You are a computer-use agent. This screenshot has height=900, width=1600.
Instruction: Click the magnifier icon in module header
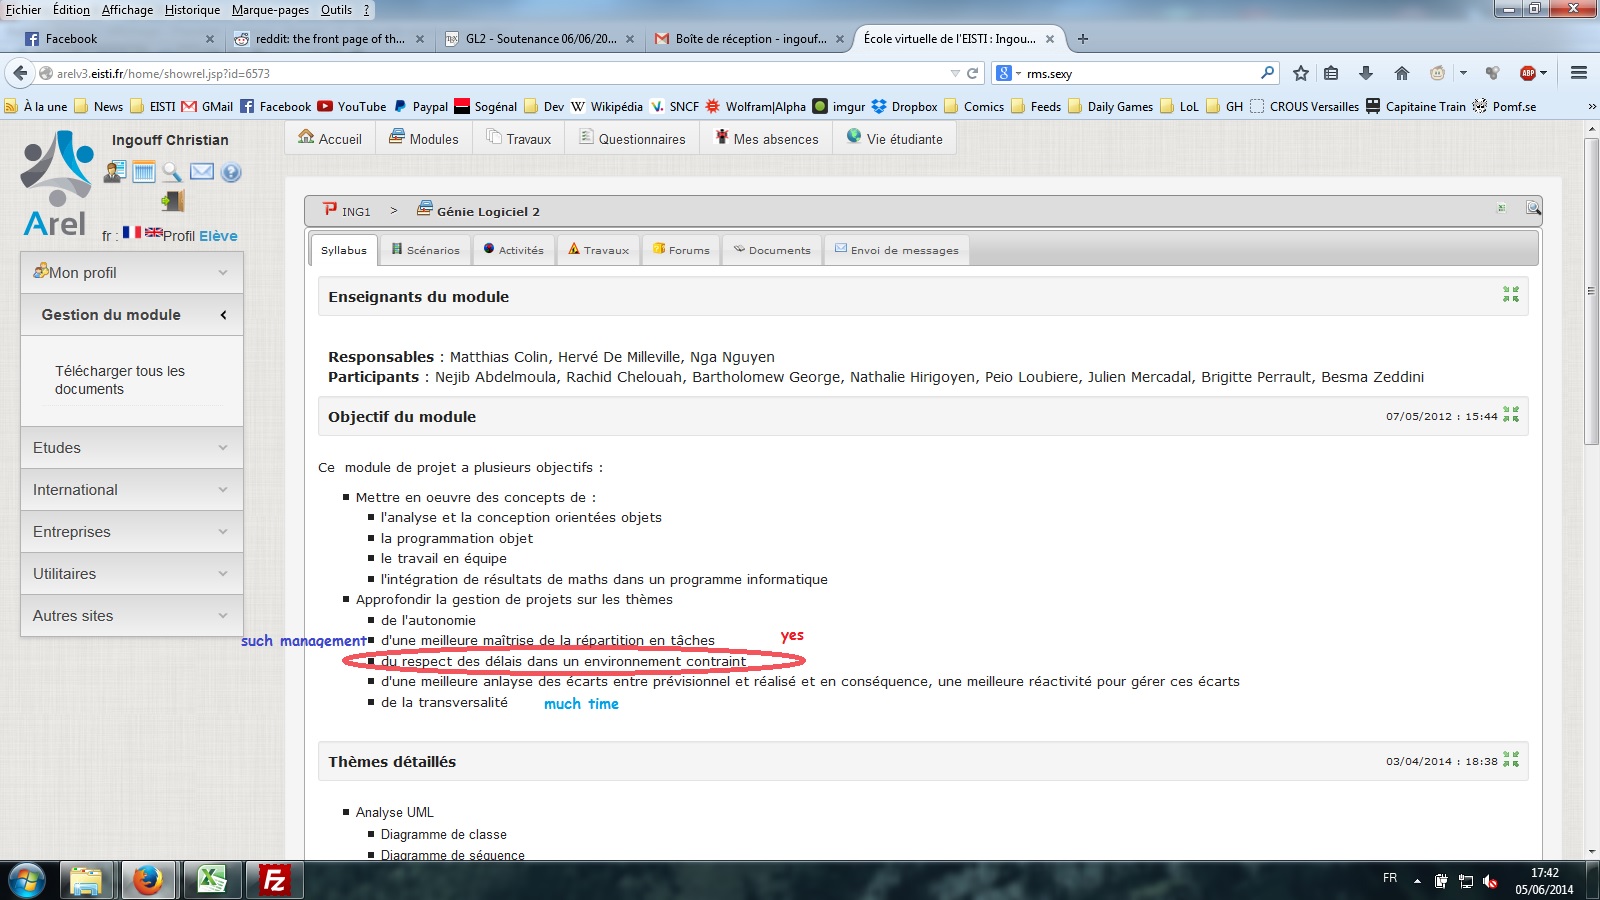(1532, 208)
